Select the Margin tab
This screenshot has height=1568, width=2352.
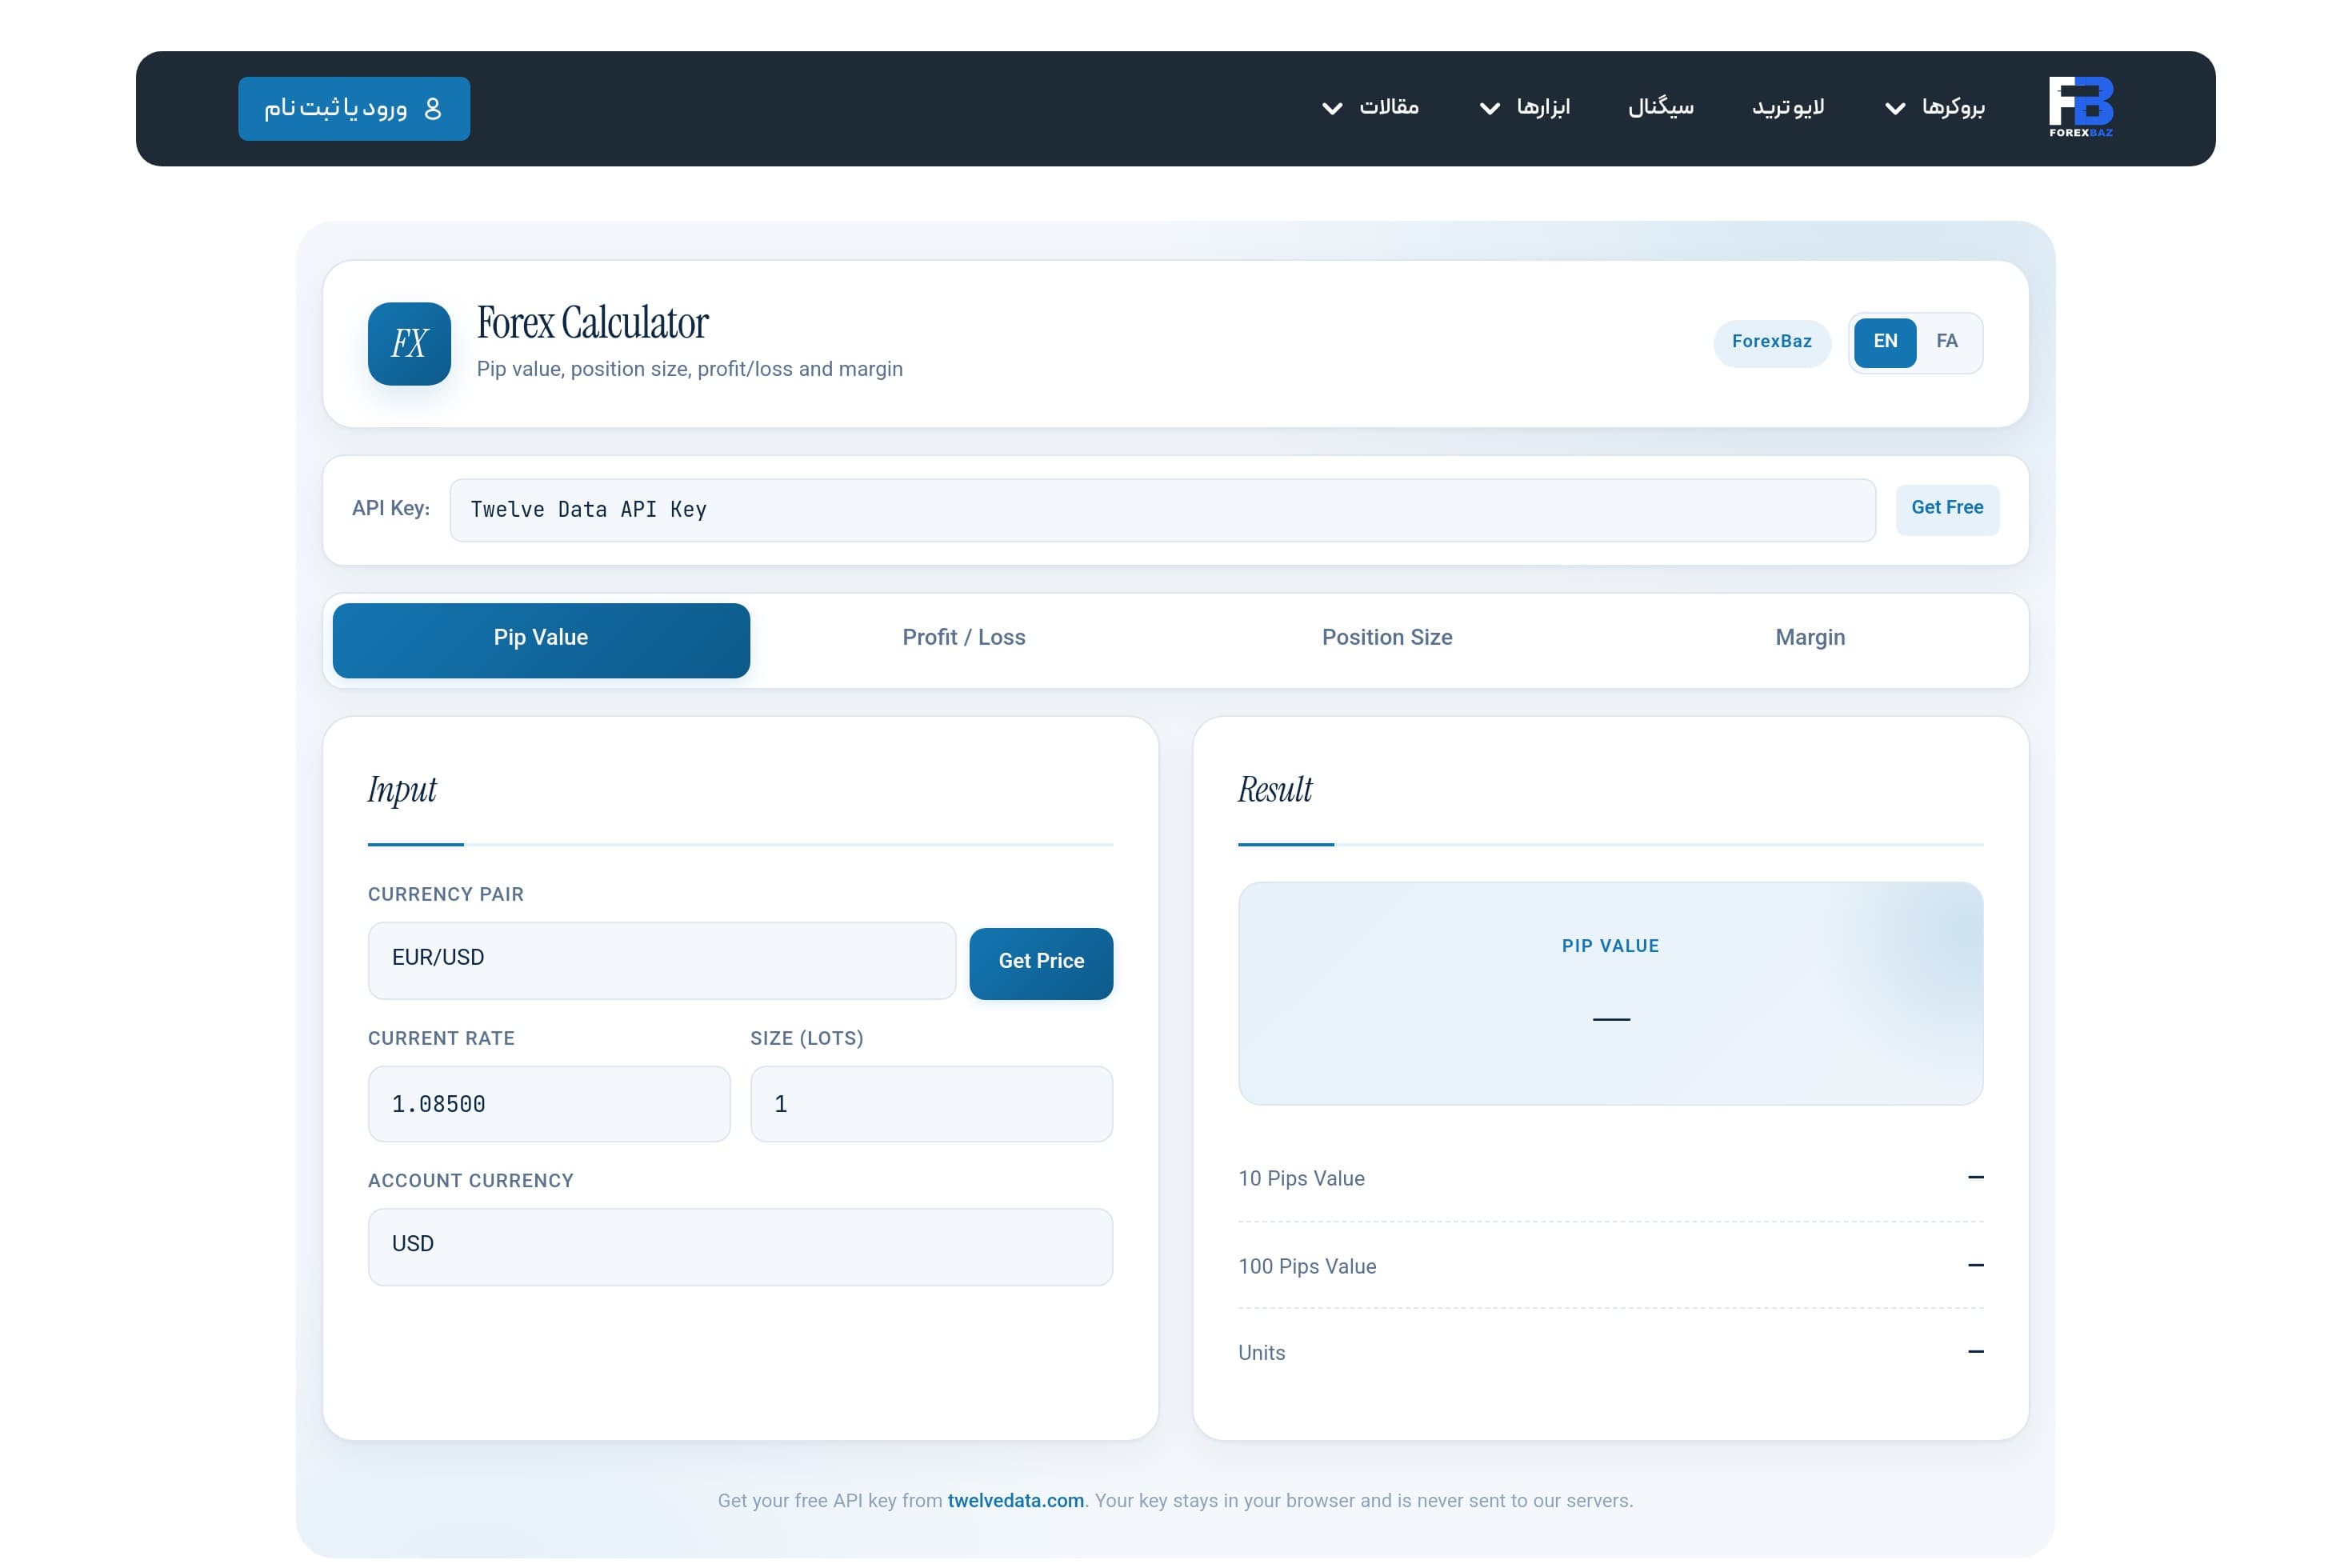click(1810, 640)
